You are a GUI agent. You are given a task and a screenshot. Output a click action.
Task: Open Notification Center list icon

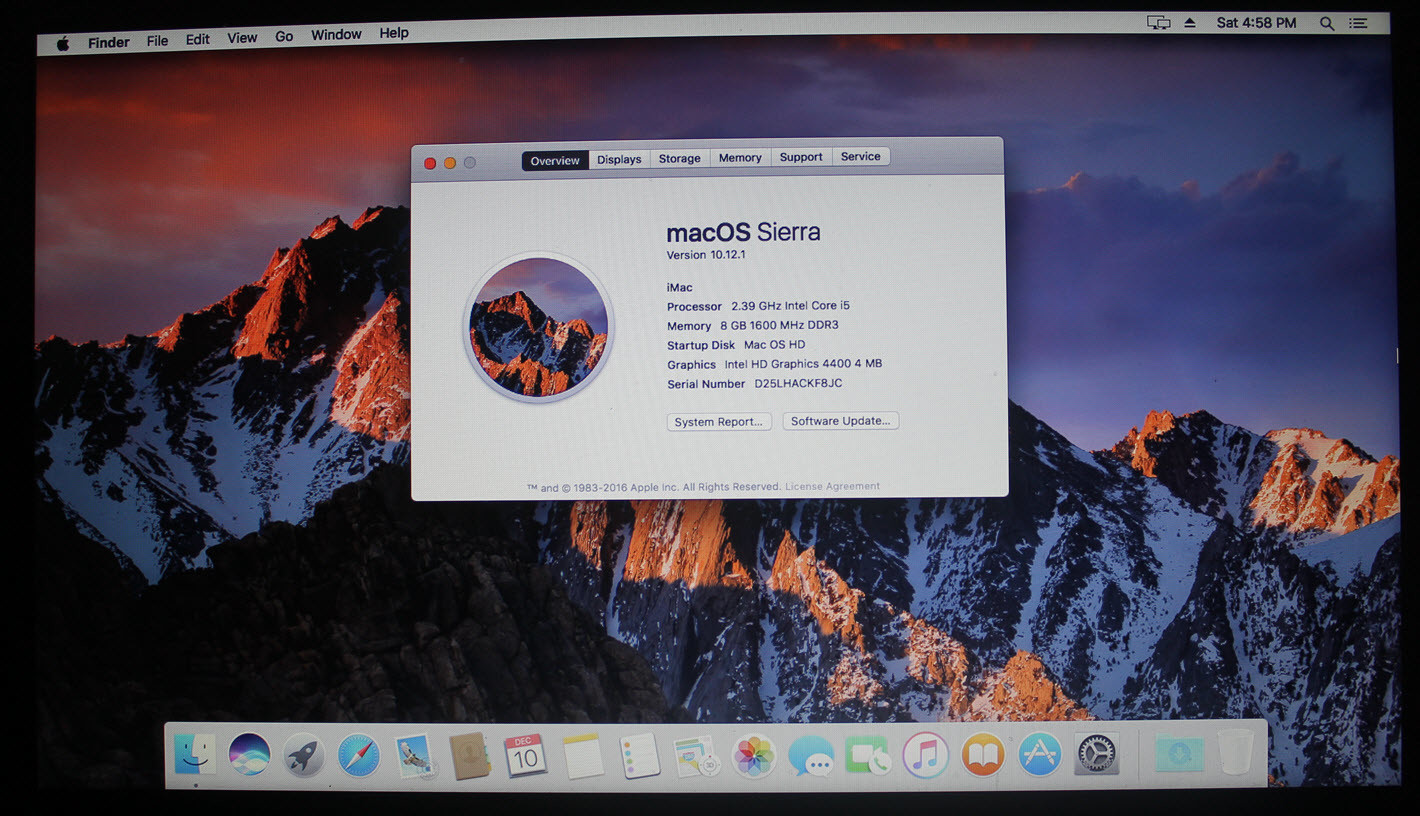(1357, 23)
